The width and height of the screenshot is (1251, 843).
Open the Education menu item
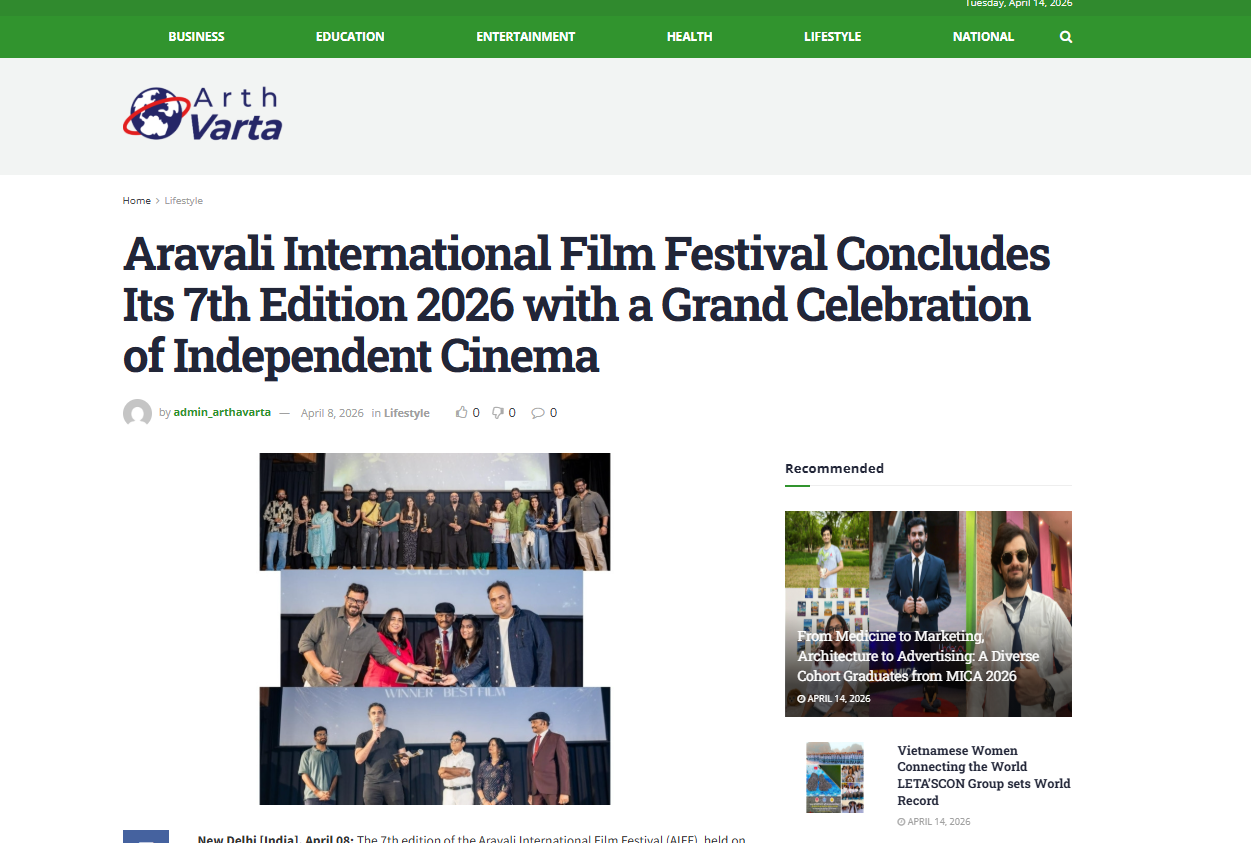(350, 37)
